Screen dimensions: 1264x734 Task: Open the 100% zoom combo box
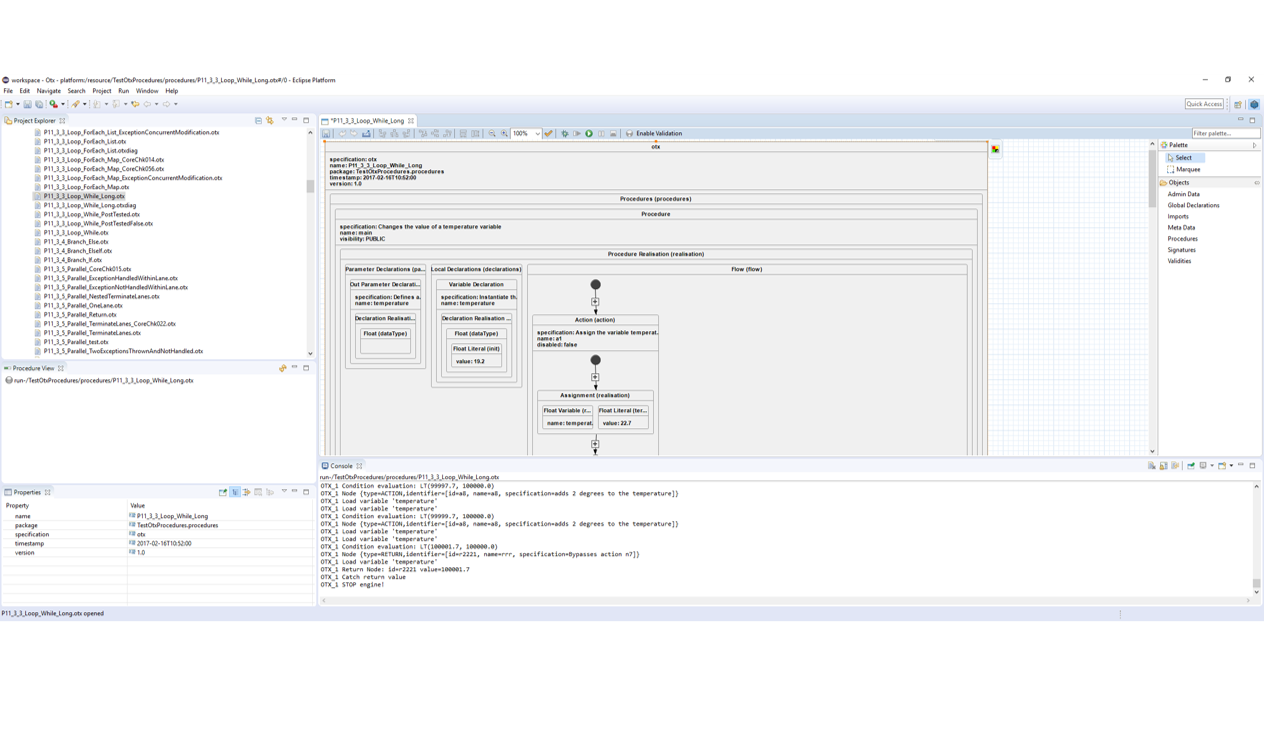(x=526, y=133)
